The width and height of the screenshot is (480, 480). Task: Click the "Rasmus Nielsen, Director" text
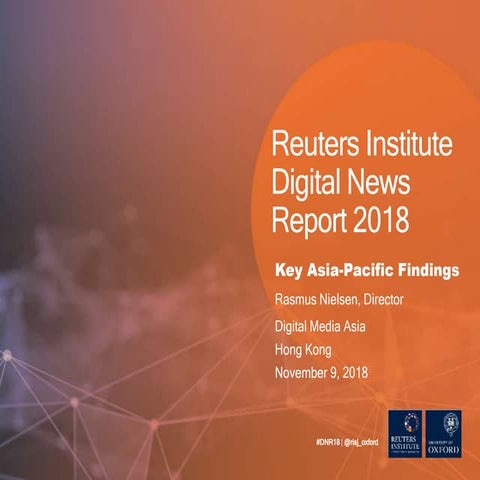point(339,300)
